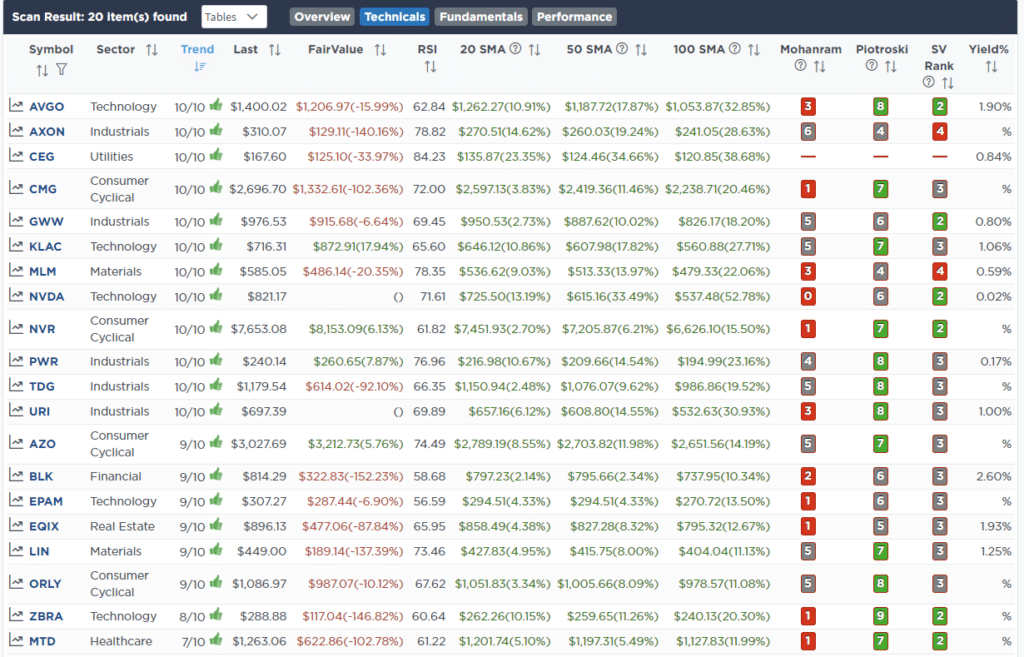Click the Real Estate sector cell for EQIX
The width and height of the screenshot is (1024, 657).
click(x=122, y=526)
